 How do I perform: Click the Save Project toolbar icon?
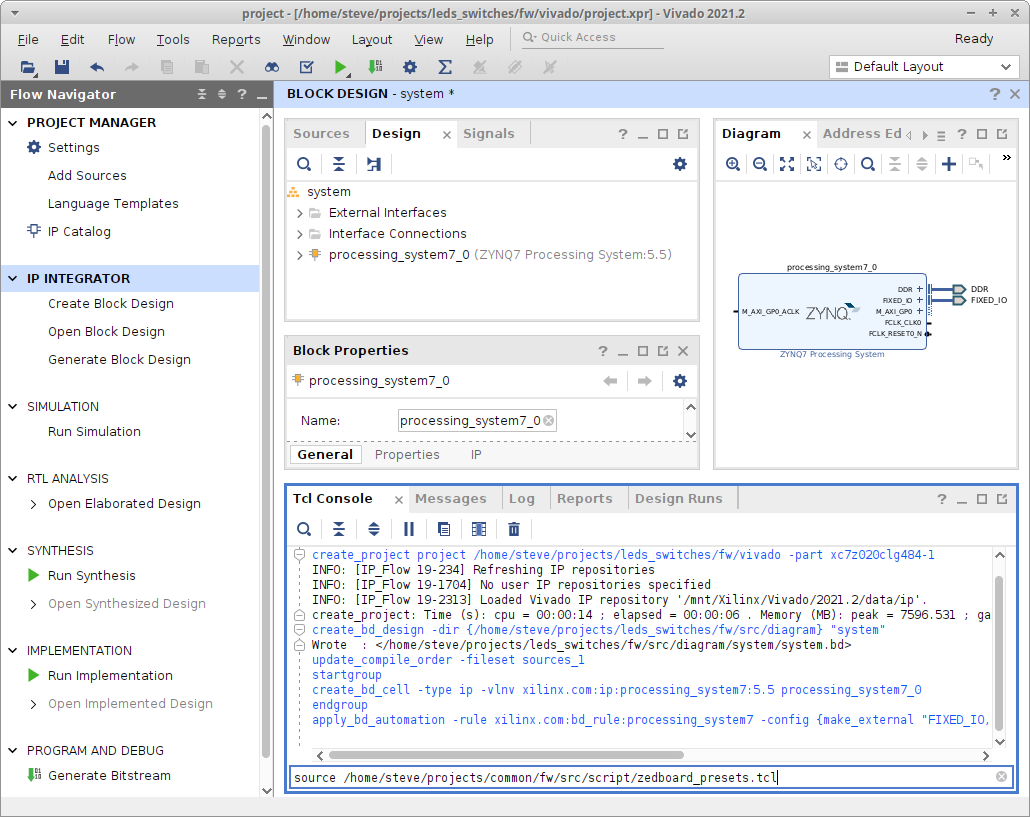62,67
